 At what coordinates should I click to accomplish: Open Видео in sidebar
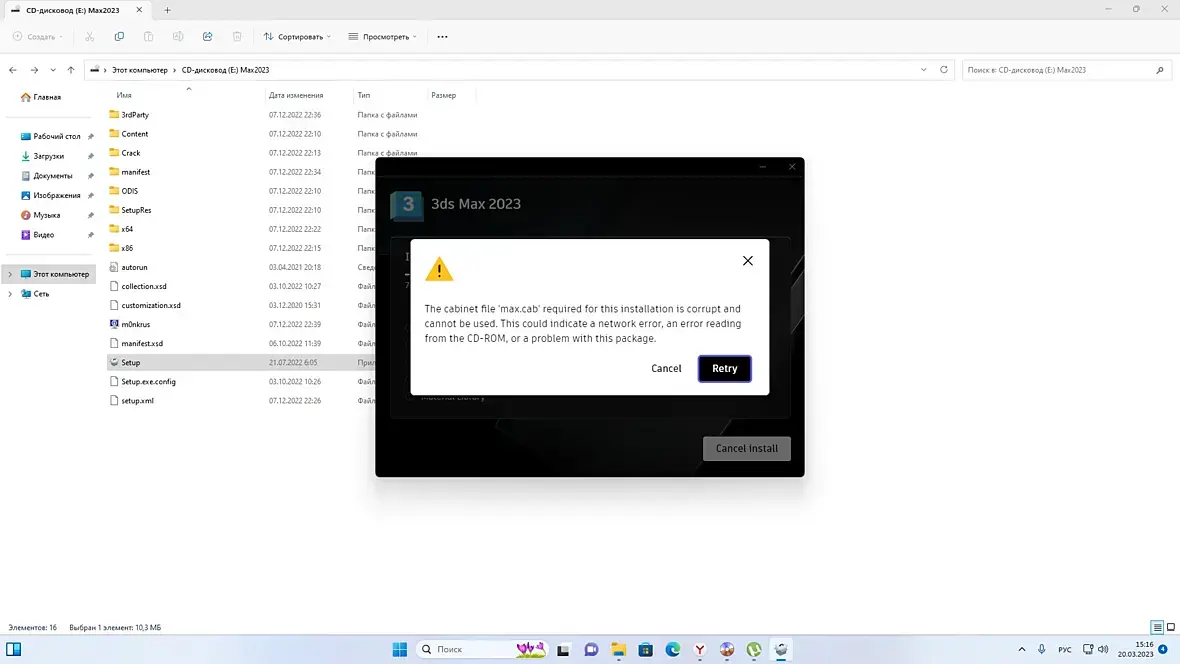click(38, 234)
